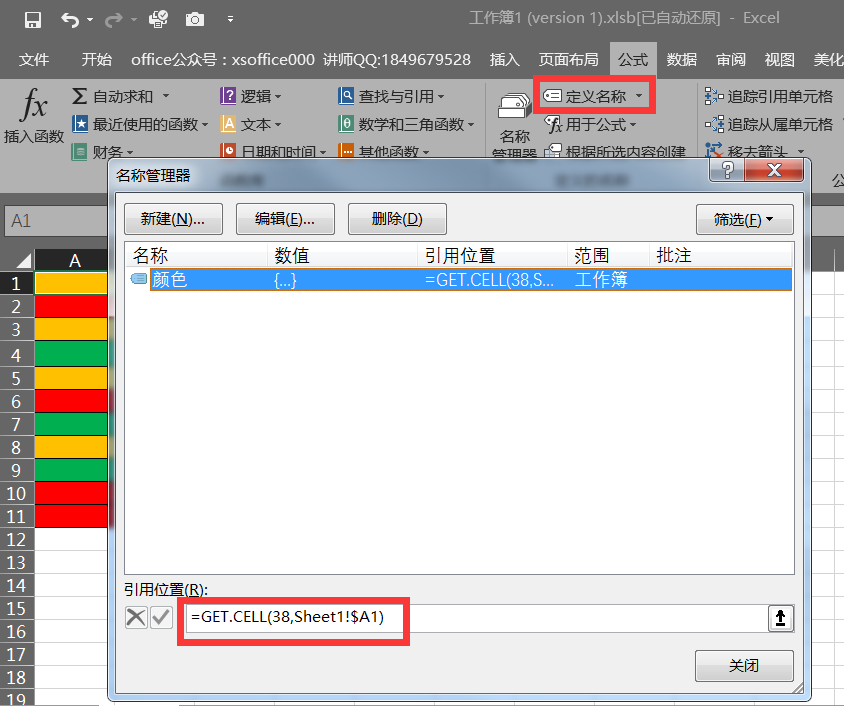The height and width of the screenshot is (706, 844).
Task: Open the Lookup & Reference (查找与引用) dropdown
Action: [x=439, y=96]
